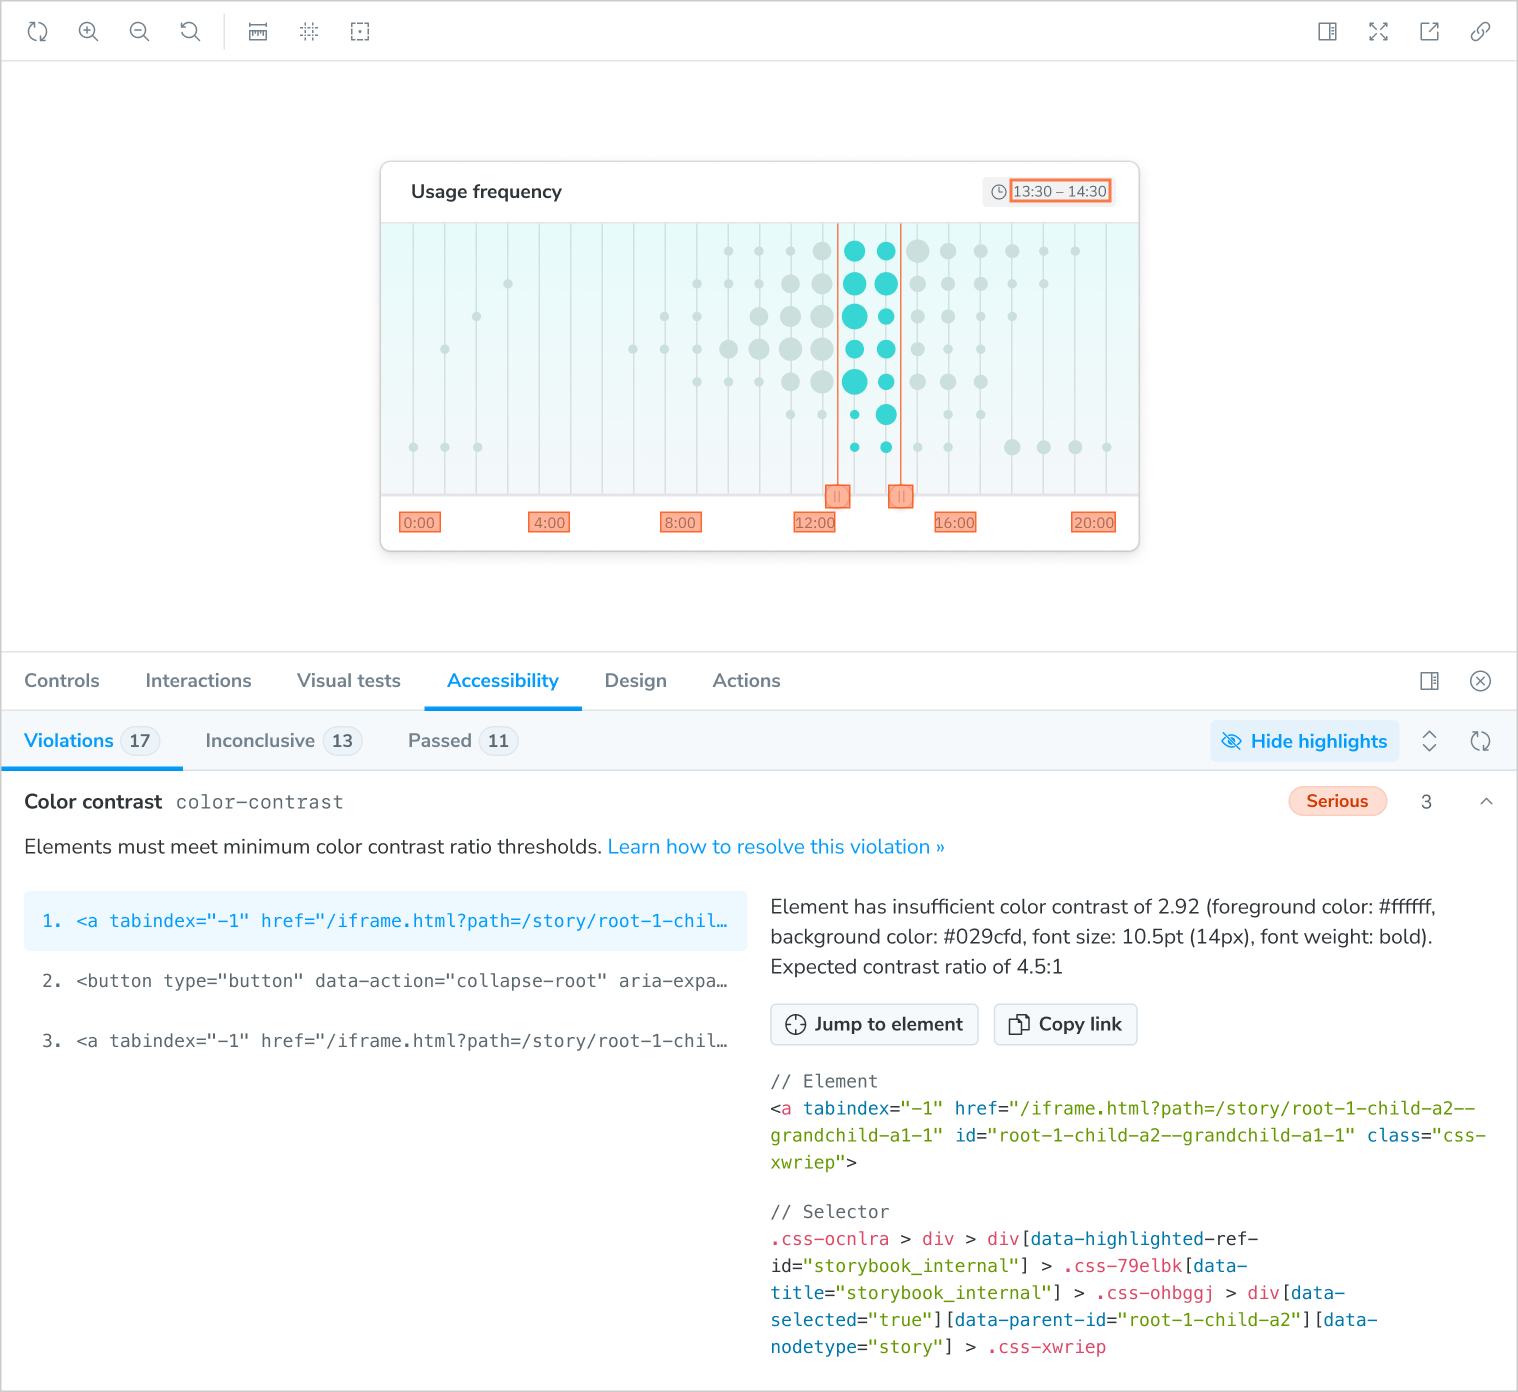Click the 8:00 axis label
This screenshot has width=1518, height=1392.
[x=681, y=522]
